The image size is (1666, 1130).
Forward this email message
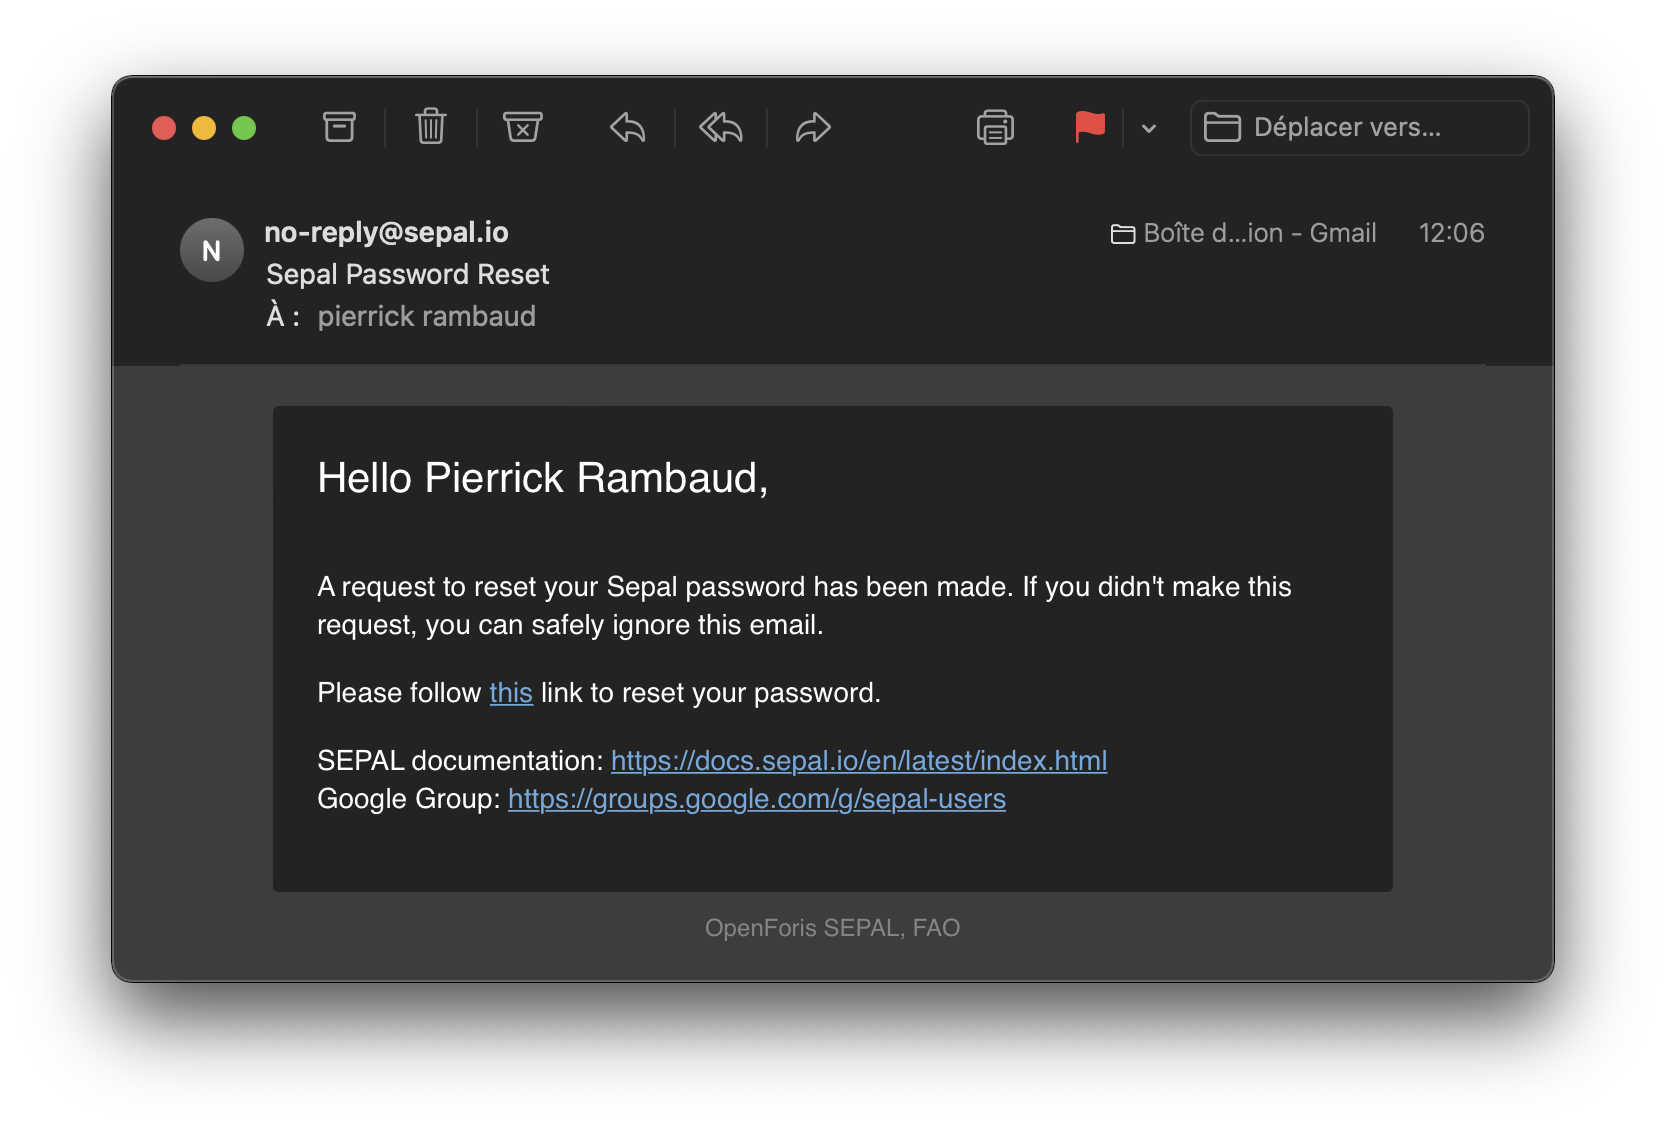[x=813, y=127]
